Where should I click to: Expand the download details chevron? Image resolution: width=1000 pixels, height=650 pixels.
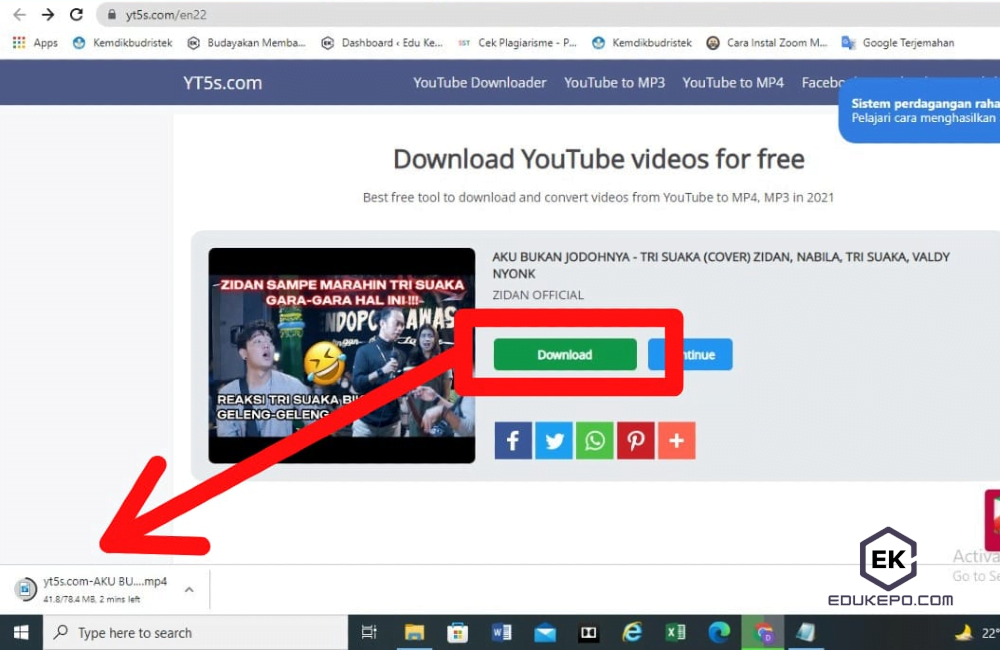[188, 589]
